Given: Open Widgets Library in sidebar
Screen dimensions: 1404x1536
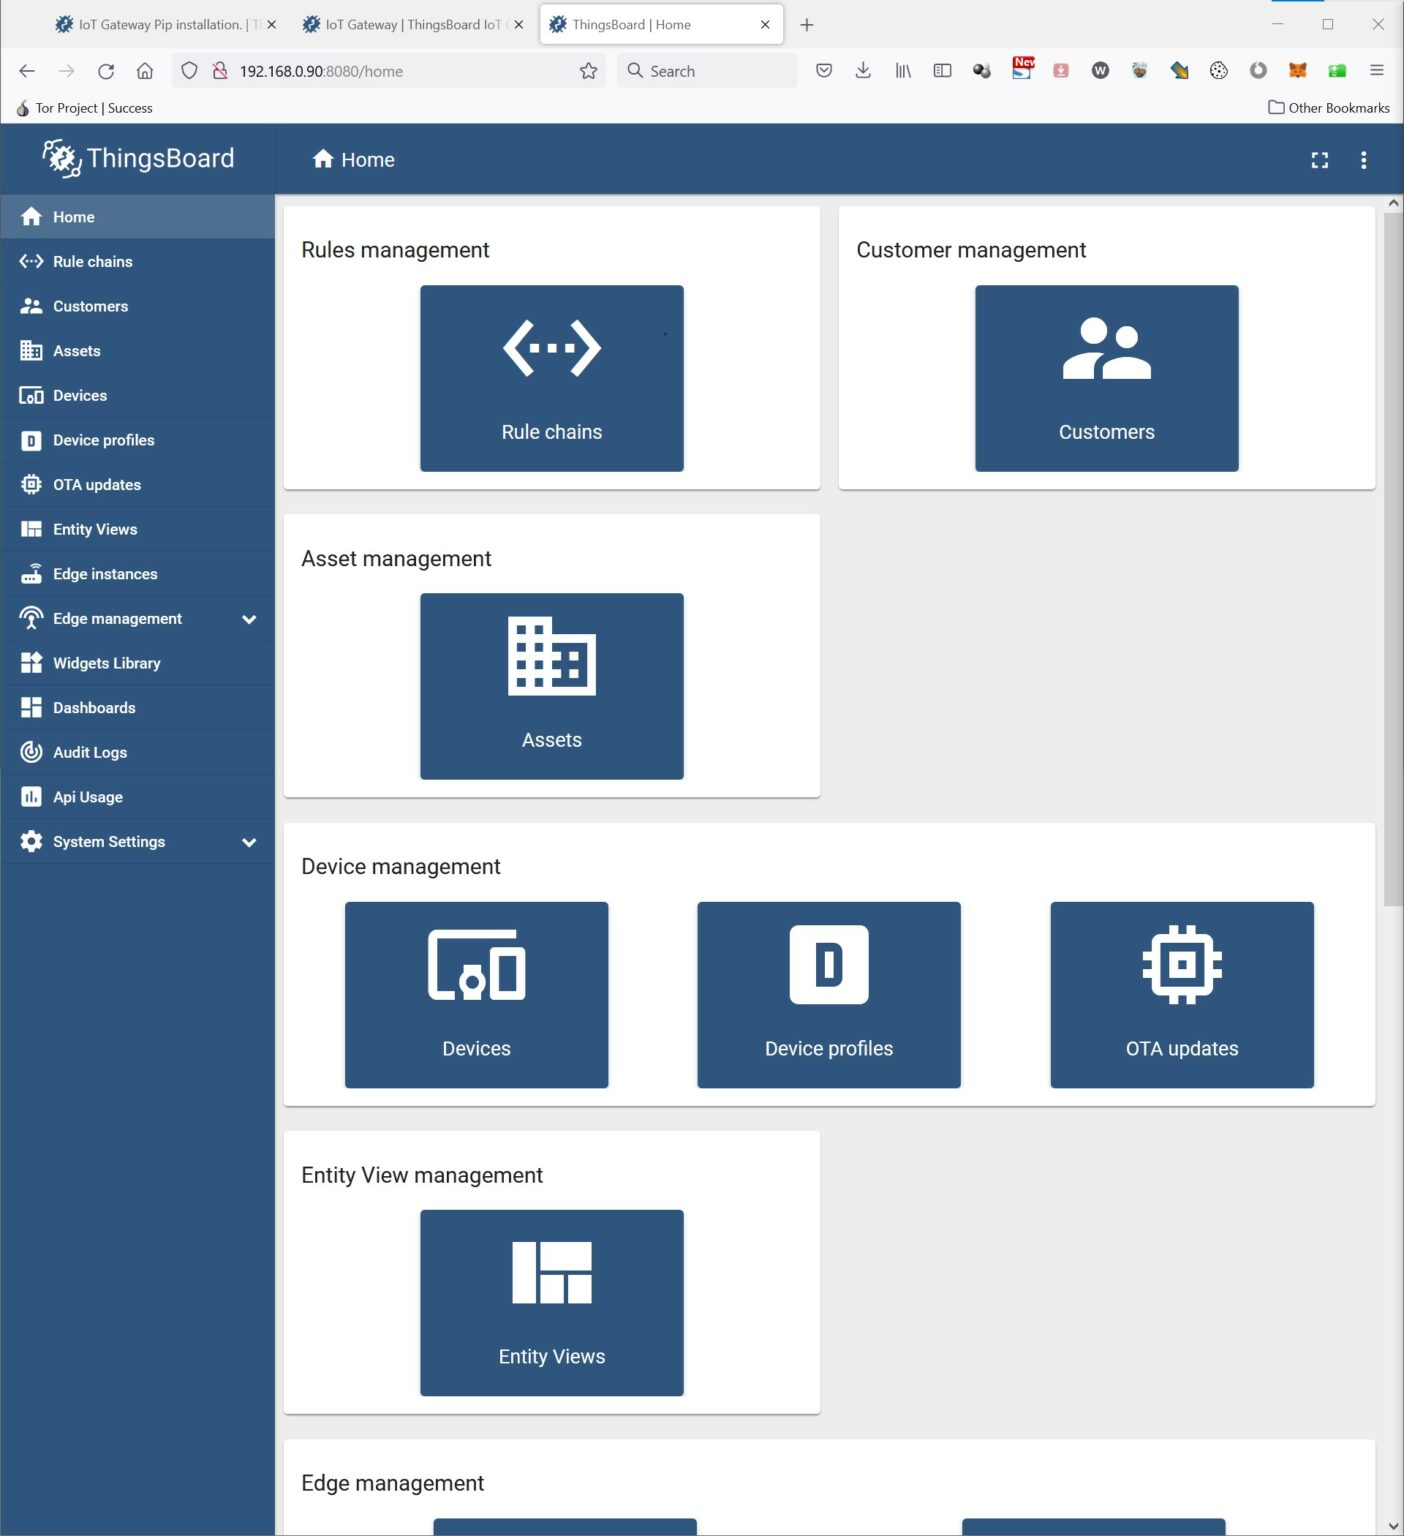Looking at the screenshot, I should (106, 663).
